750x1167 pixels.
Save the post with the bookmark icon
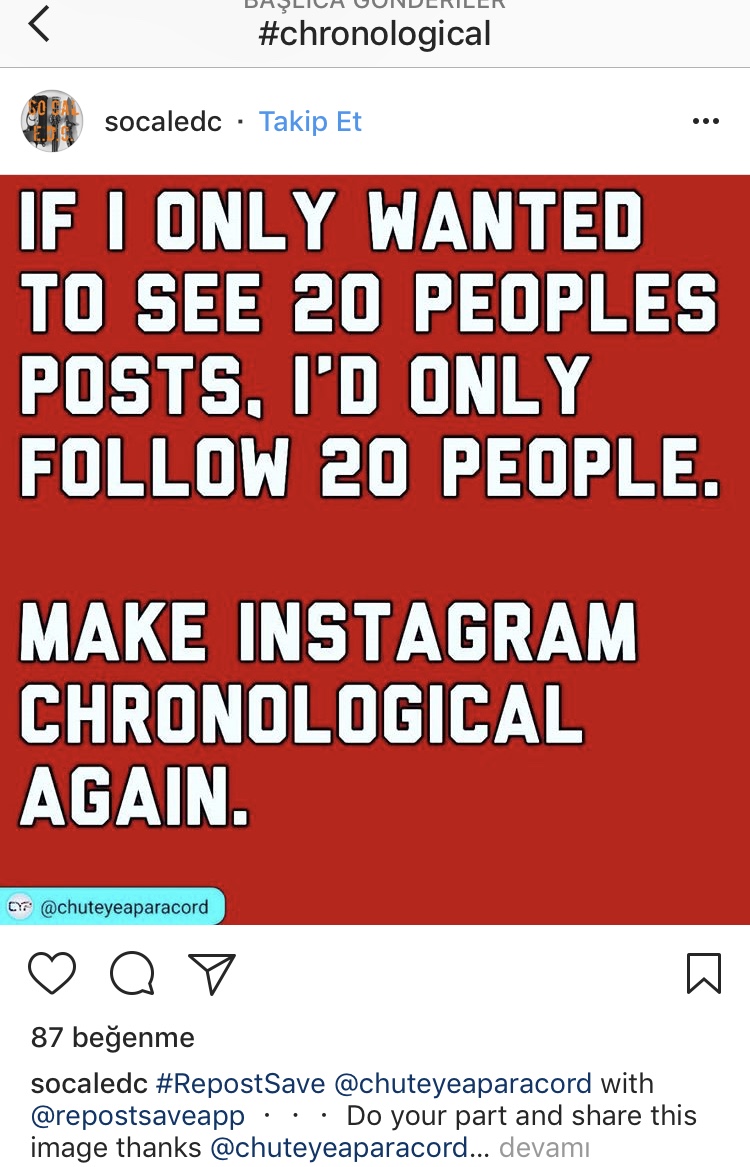[703, 973]
